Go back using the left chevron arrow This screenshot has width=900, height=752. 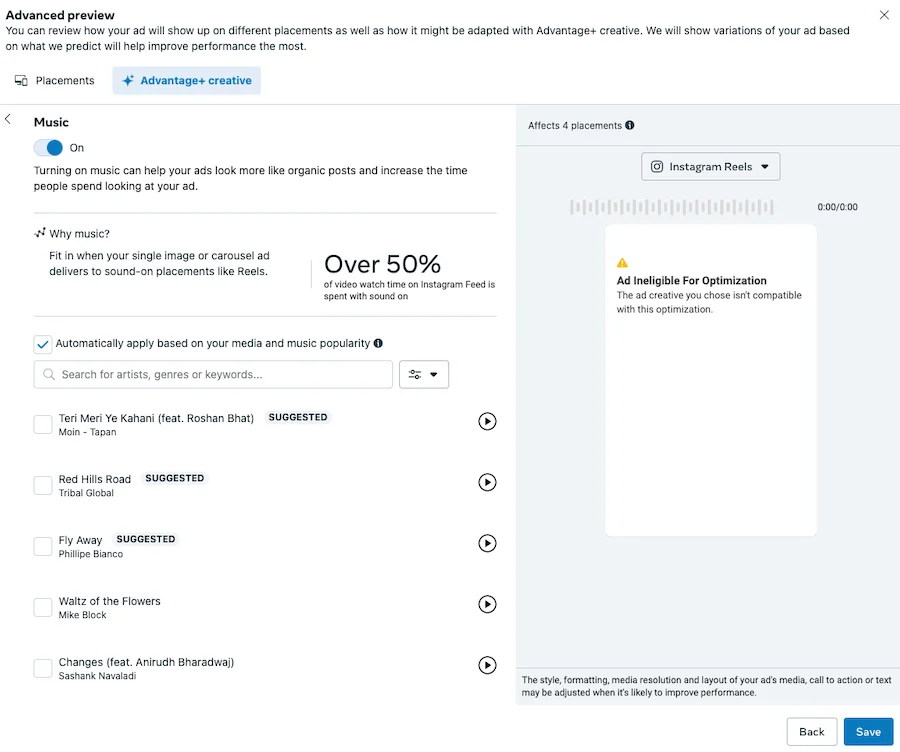tap(8, 119)
